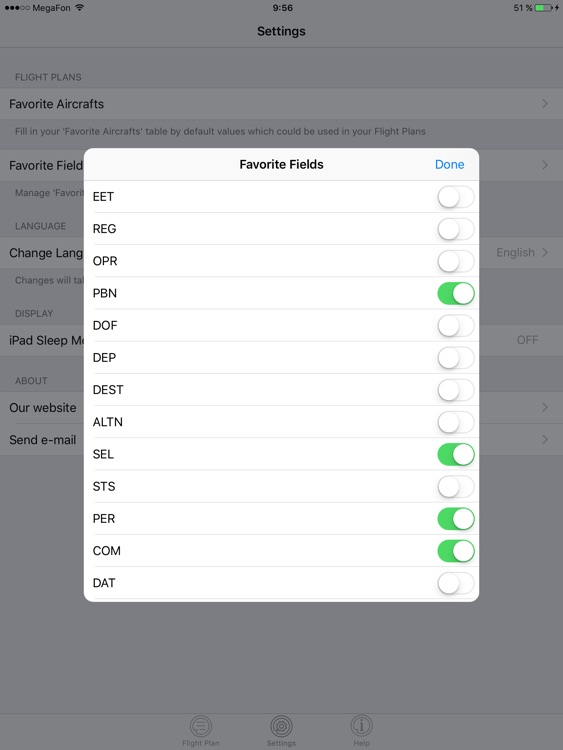Select the Favorite Aircrafts menu row
This screenshot has width=563, height=750.
(281, 104)
